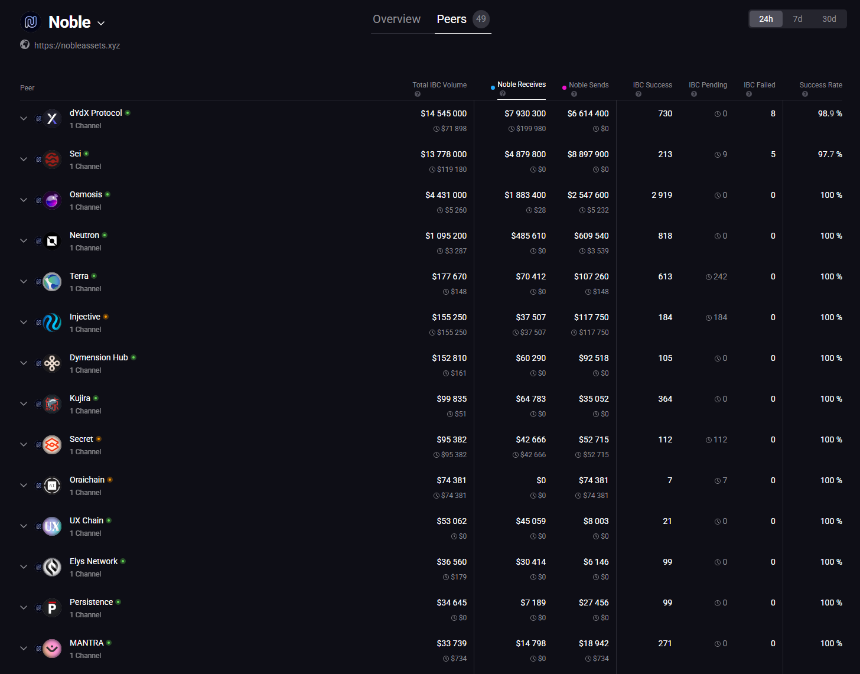Click the dYdX Protocol logo

click(52, 118)
